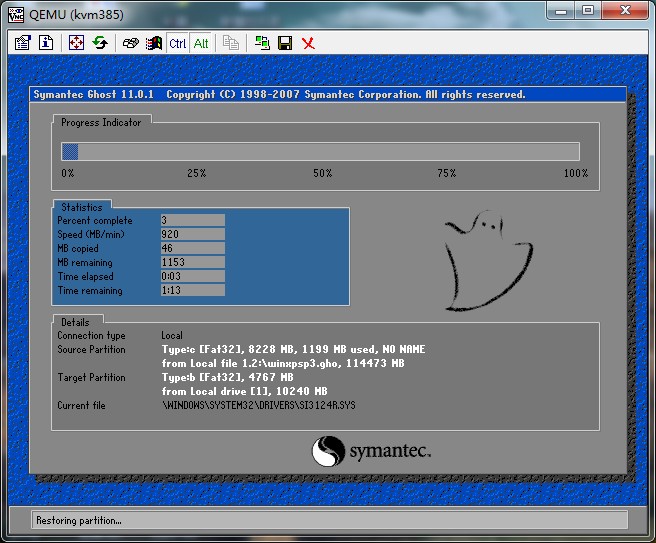The width and height of the screenshot is (656, 543).
Task: Click the Time remaining value 1:13
Action: coord(193,290)
